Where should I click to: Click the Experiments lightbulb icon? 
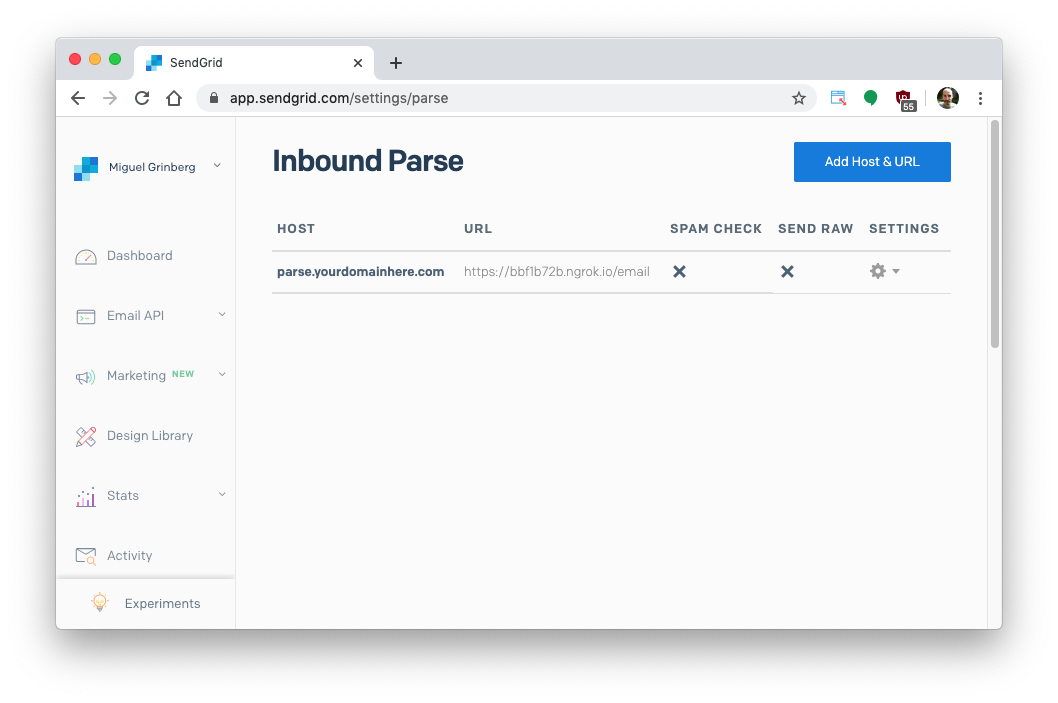click(99, 603)
